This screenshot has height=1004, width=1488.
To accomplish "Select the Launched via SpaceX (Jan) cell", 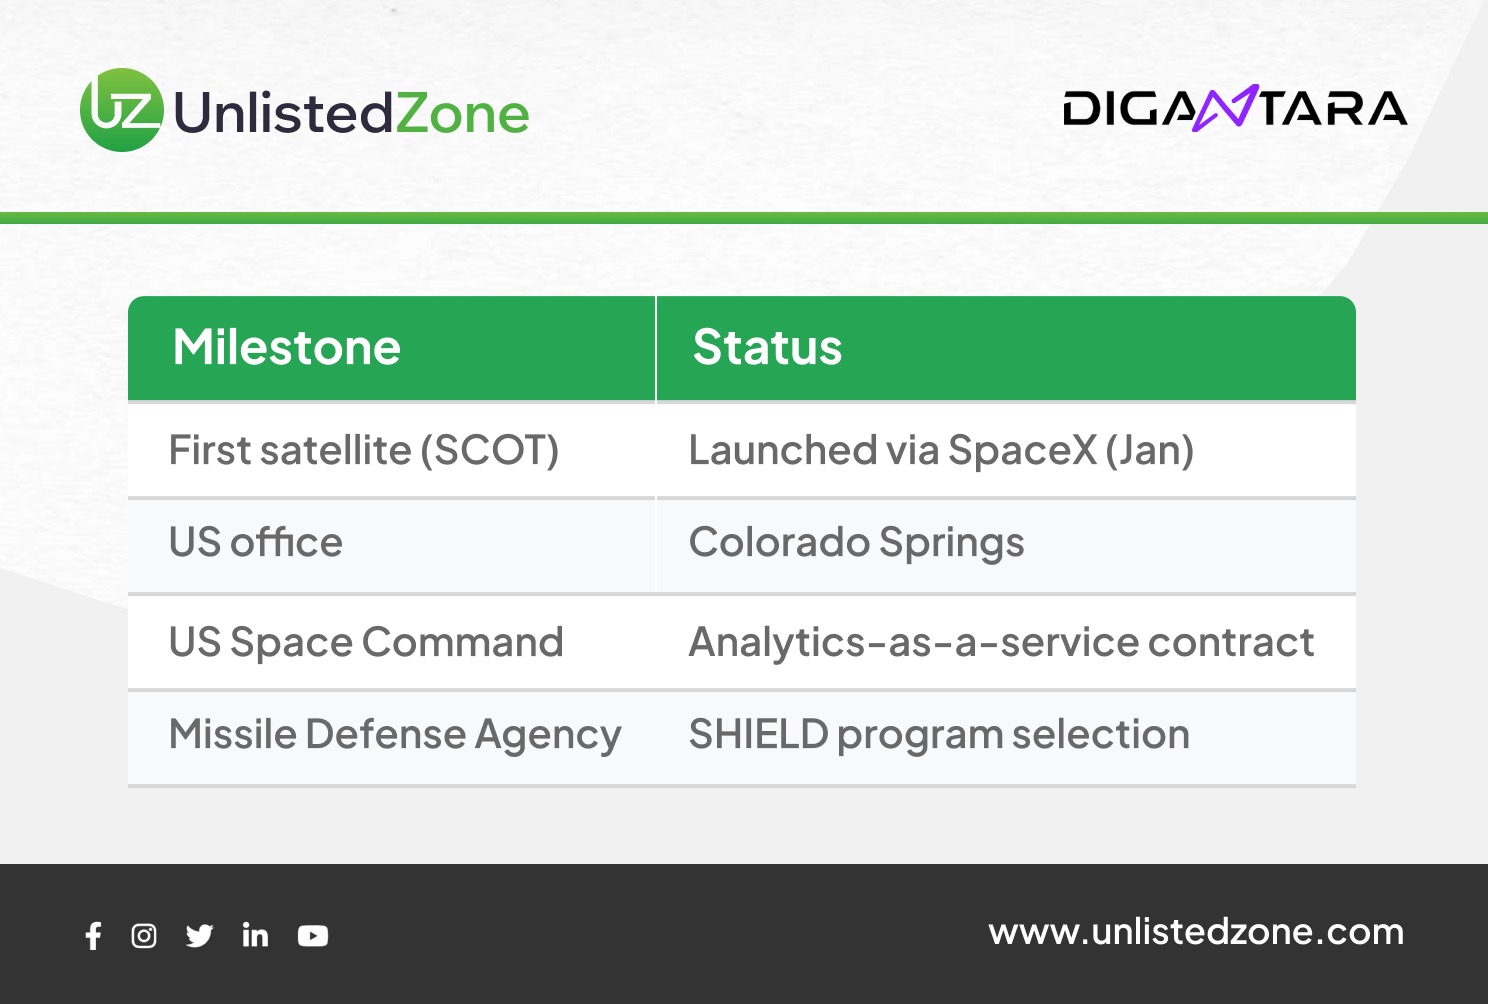I will tap(941, 450).
